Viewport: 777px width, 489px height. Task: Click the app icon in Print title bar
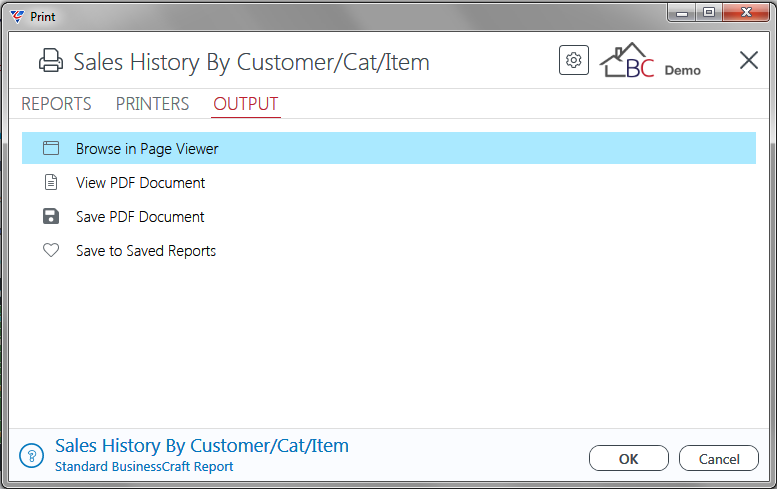click(17, 16)
